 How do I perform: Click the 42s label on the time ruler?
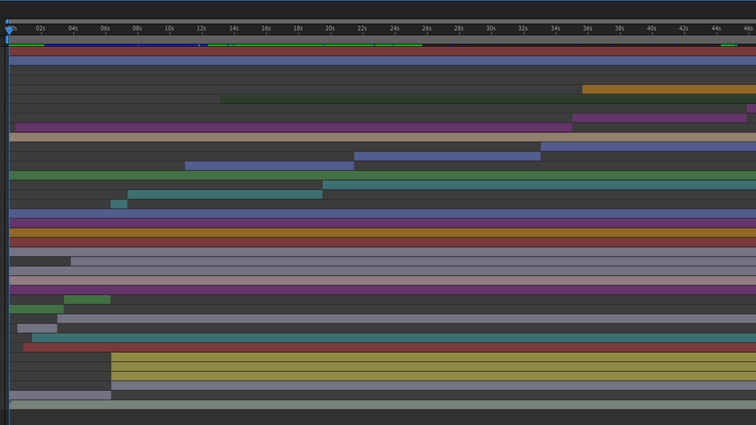pyautogui.click(x=684, y=28)
